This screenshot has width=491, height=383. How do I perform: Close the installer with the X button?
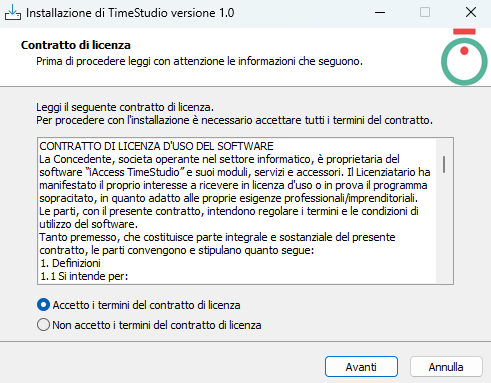click(471, 13)
